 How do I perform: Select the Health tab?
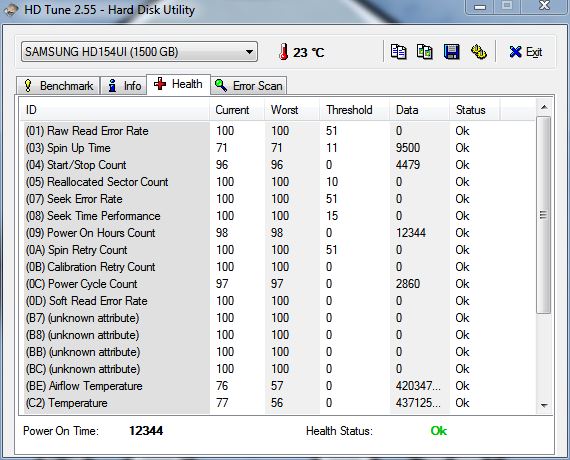click(x=178, y=84)
